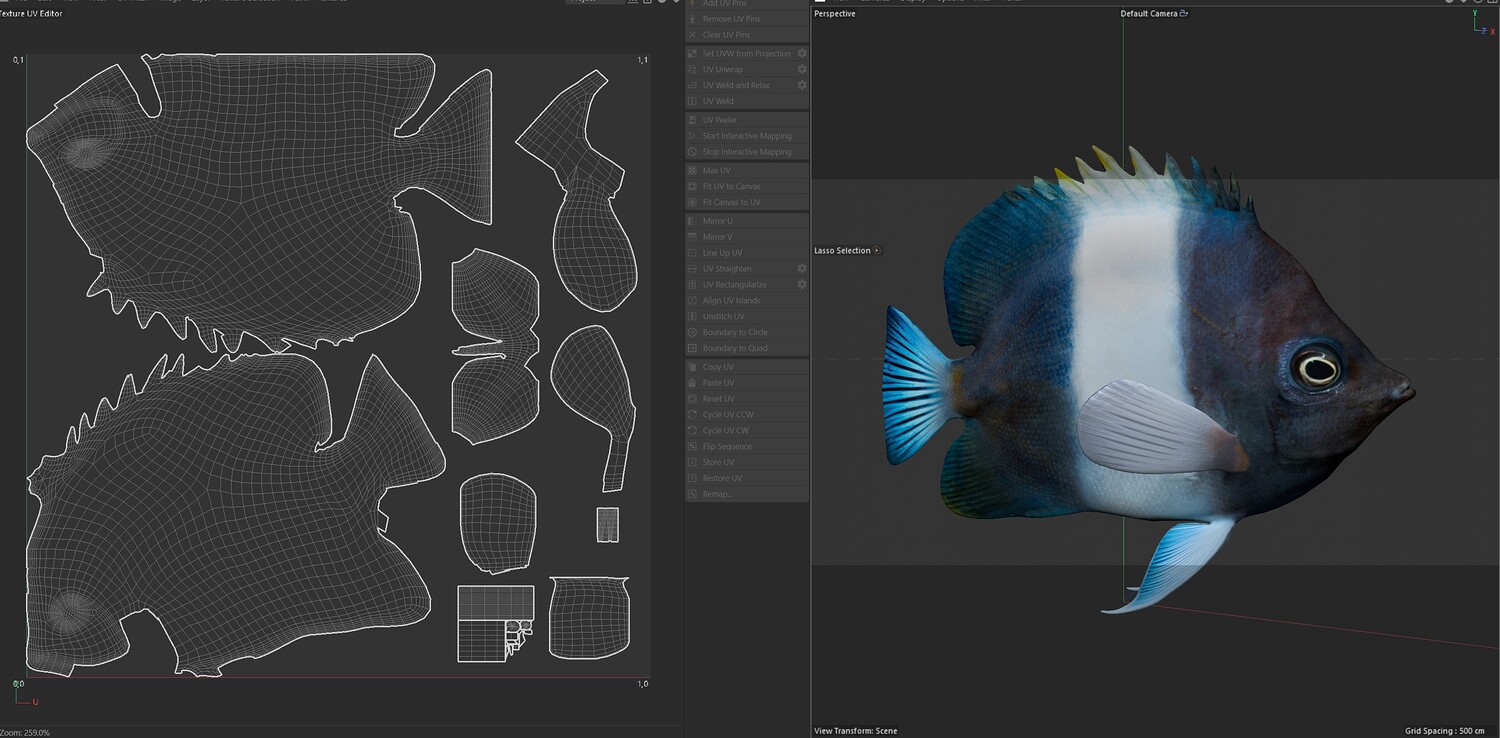Click the Paste UV command
The width and height of the screenshot is (1500, 738).
pos(747,383)
